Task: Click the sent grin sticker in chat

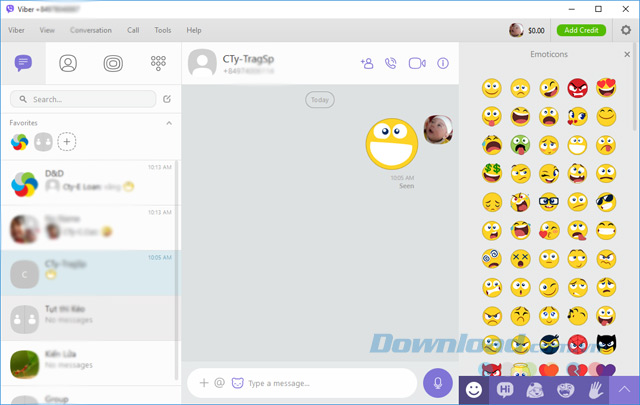Action: 392,144
